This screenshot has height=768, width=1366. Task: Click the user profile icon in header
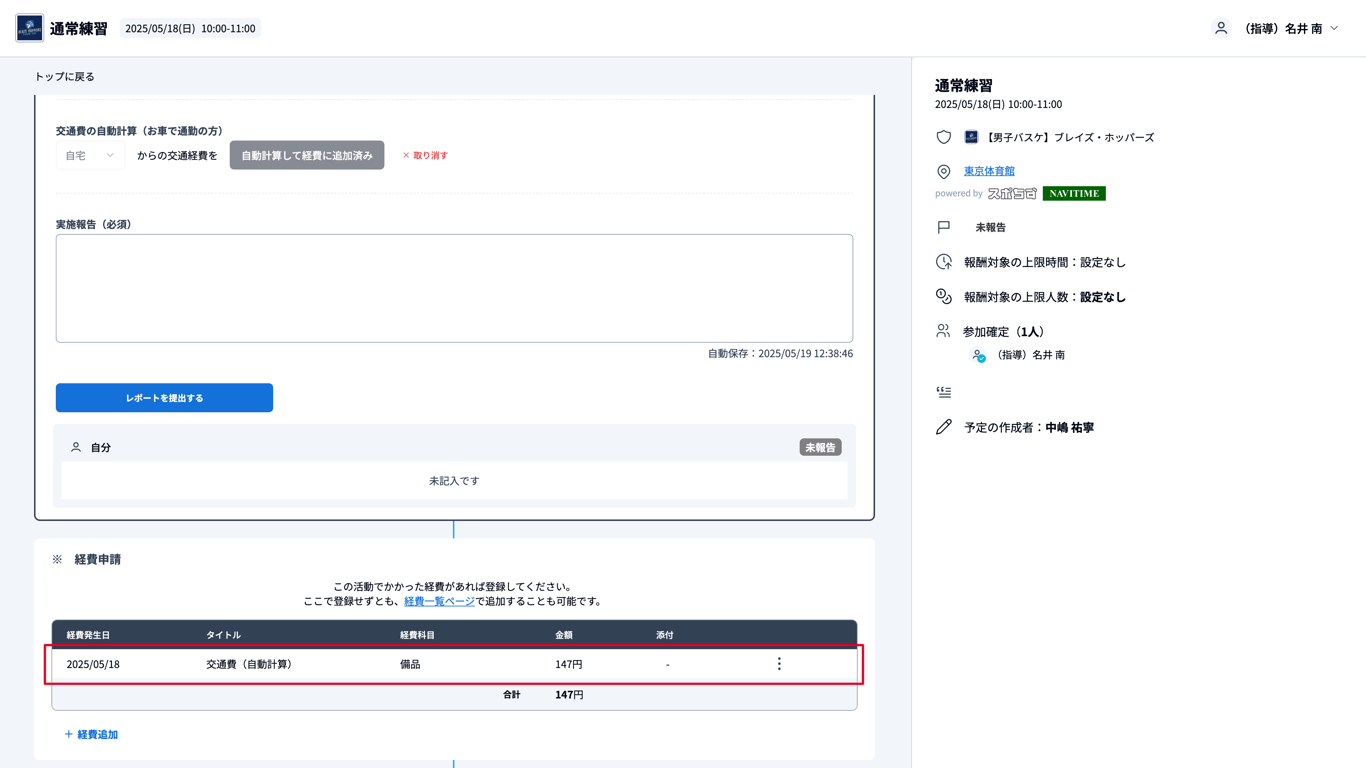coord(1221,28)
